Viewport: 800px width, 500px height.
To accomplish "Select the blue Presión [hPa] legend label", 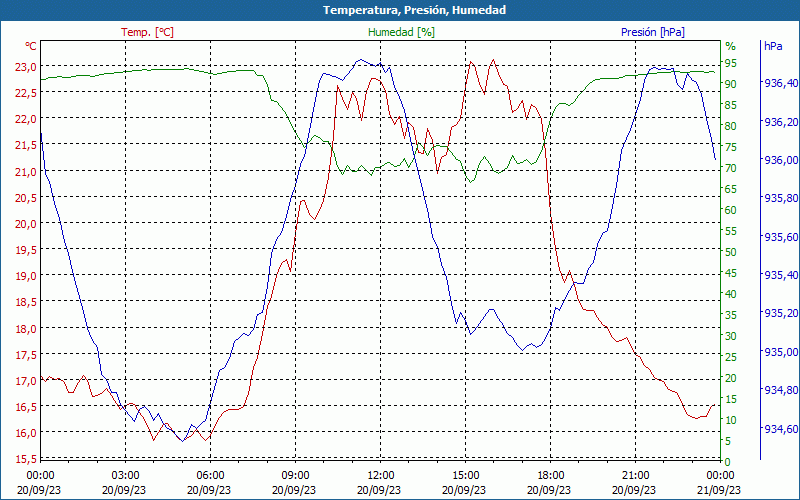I will click(x=653, y=32).
